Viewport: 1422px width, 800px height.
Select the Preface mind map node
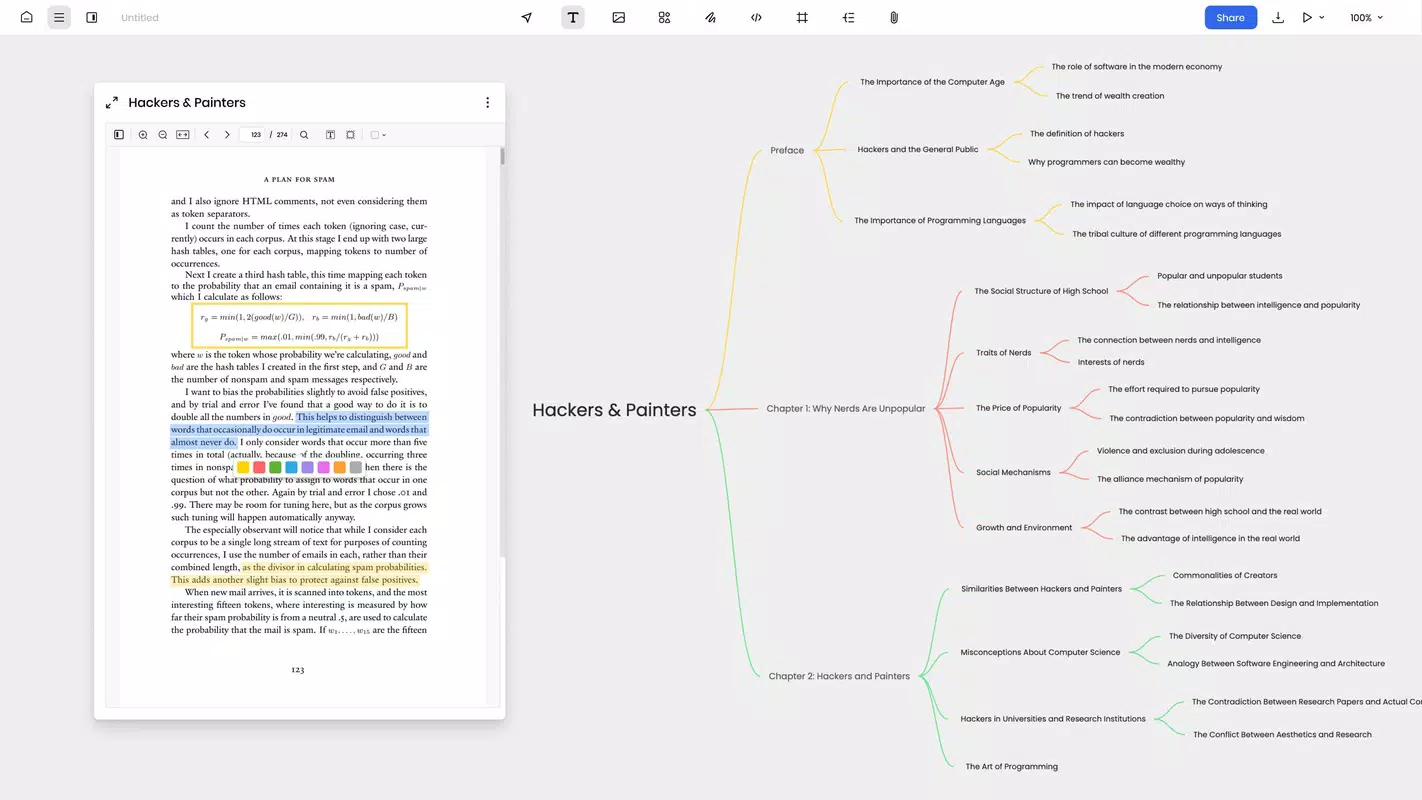pos(787,150)
